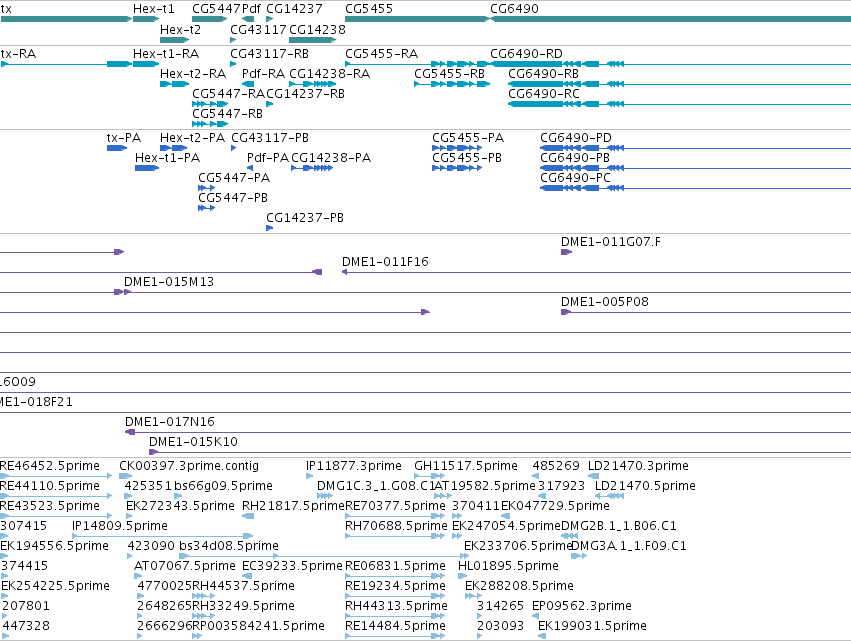Select the CG6490-RC transcript label
The height and width of the screenshot is (641, 851).
[544, 93]
